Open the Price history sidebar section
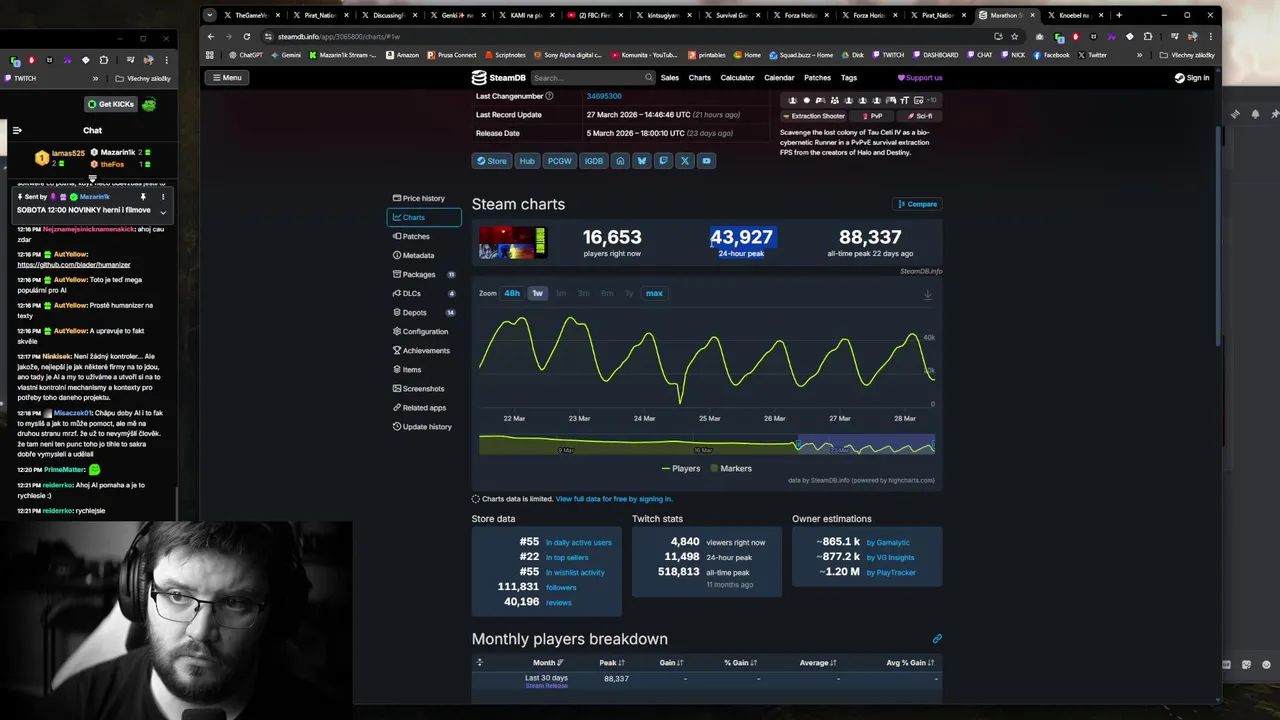Screen dimensions: 1280x720 419,198
